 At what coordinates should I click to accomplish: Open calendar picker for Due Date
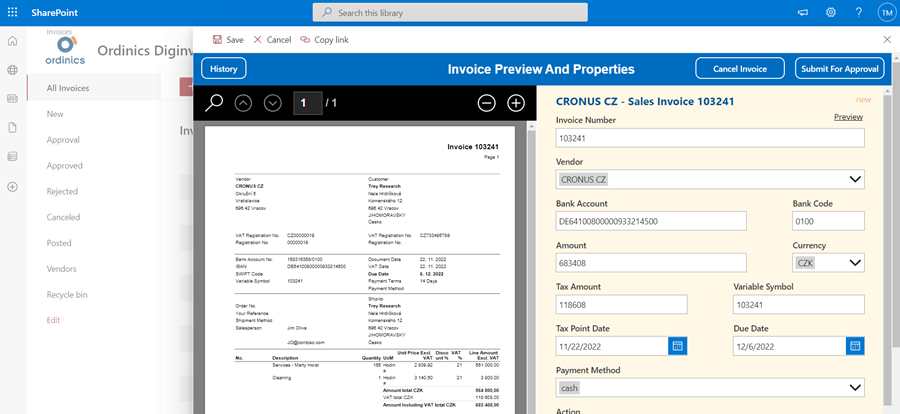coord(855,346)
